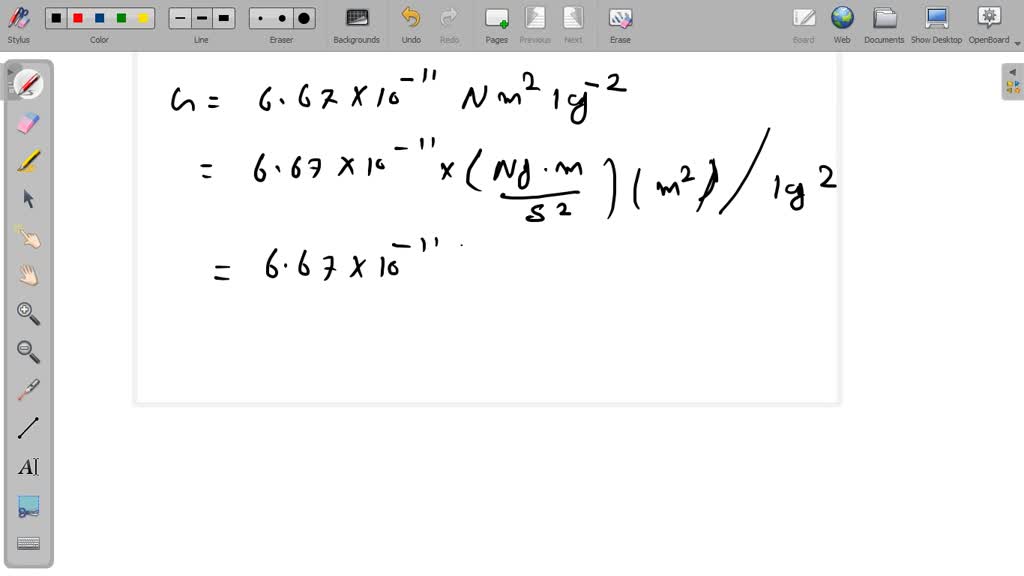Open the Backgrounds selector
The image size is (1024, 576).
coord(357,17)
